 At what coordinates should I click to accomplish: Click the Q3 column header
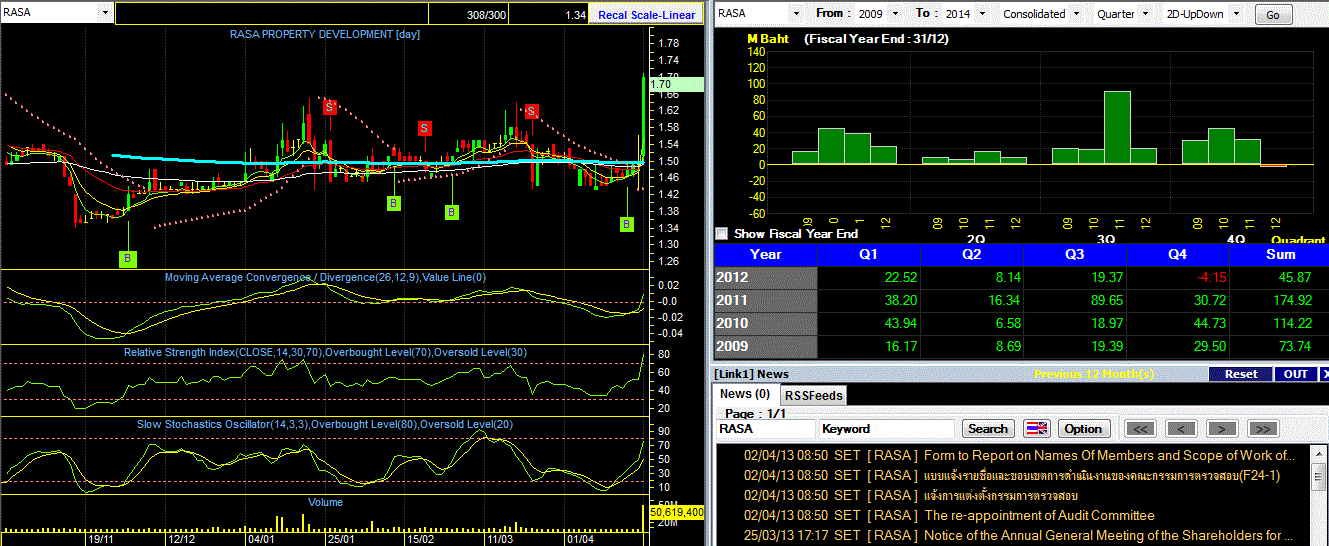click(1075, 254)
